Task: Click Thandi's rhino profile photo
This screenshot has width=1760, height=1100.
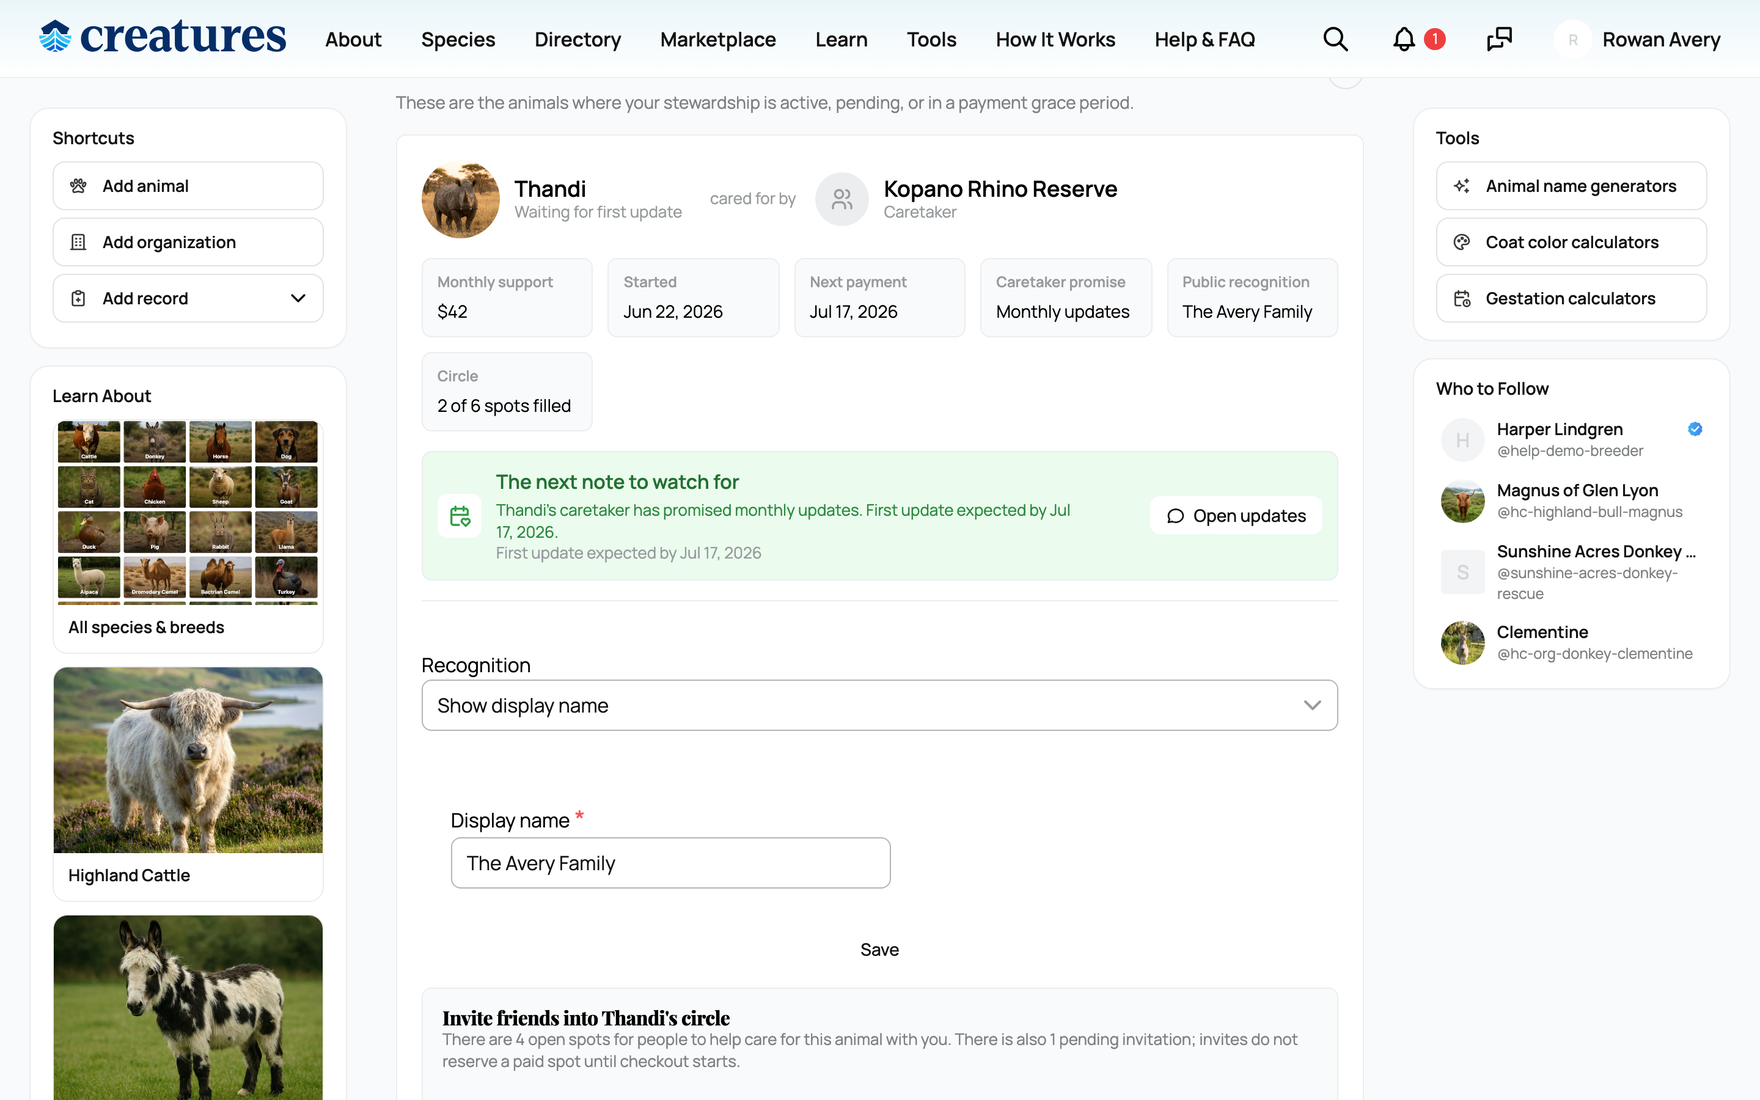Action: coord(461,199)
